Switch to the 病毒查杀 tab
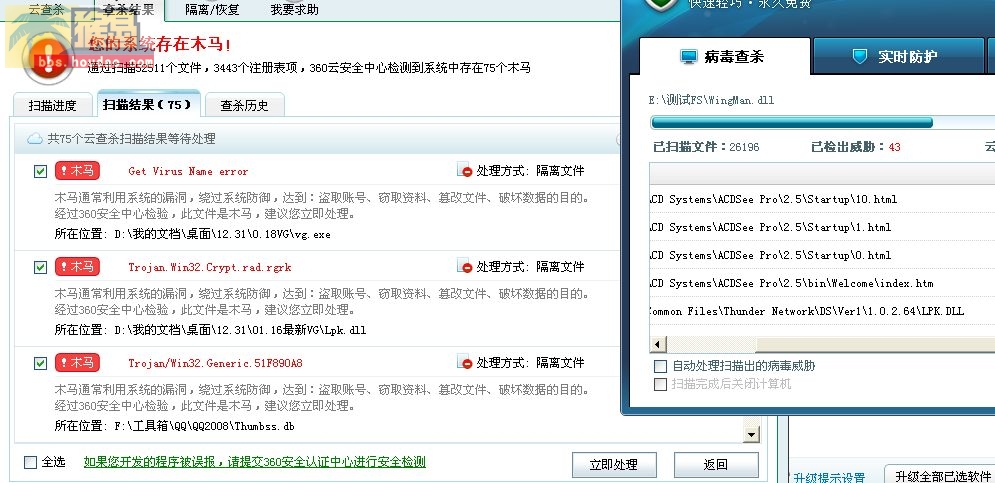 (724, 56)
